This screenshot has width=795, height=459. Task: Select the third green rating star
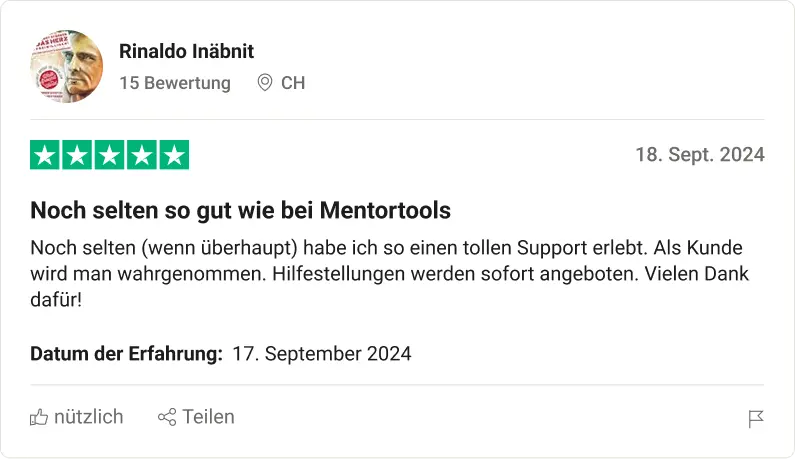tap(110, 155)
